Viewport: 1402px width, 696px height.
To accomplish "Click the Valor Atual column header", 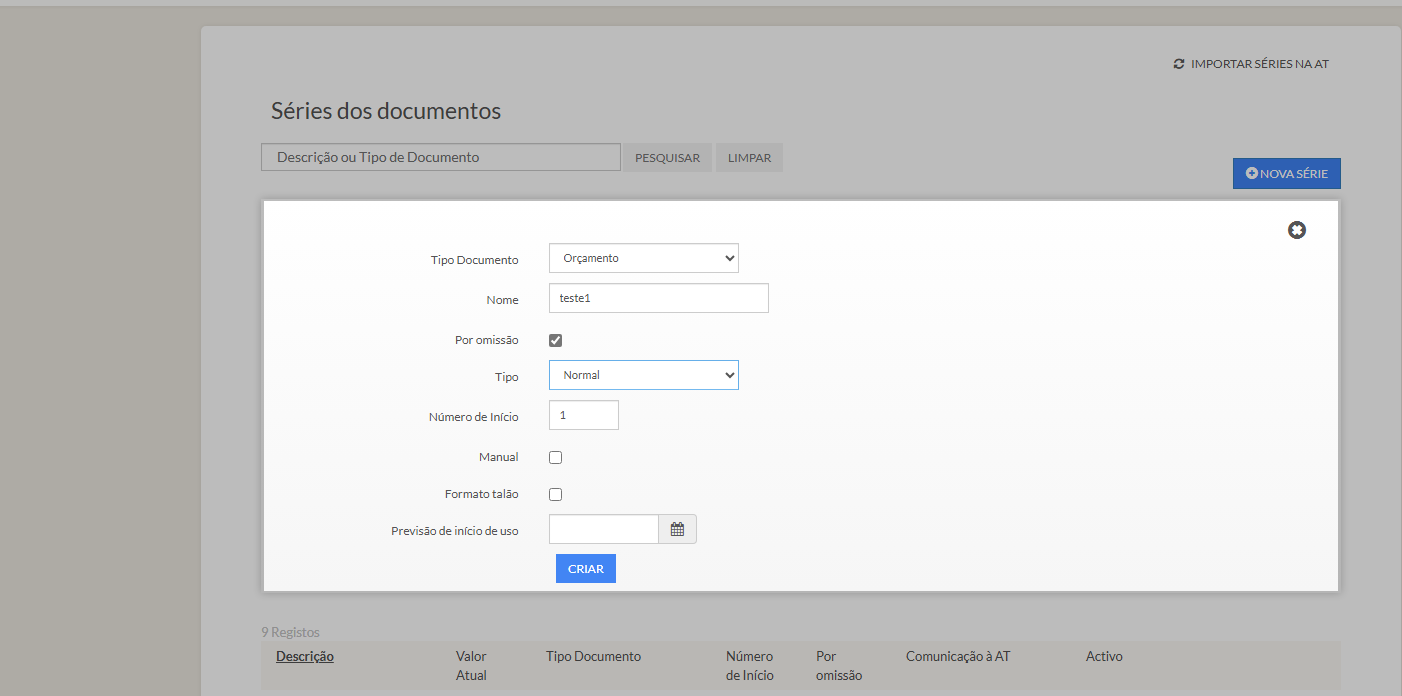I will coord(471,665).
